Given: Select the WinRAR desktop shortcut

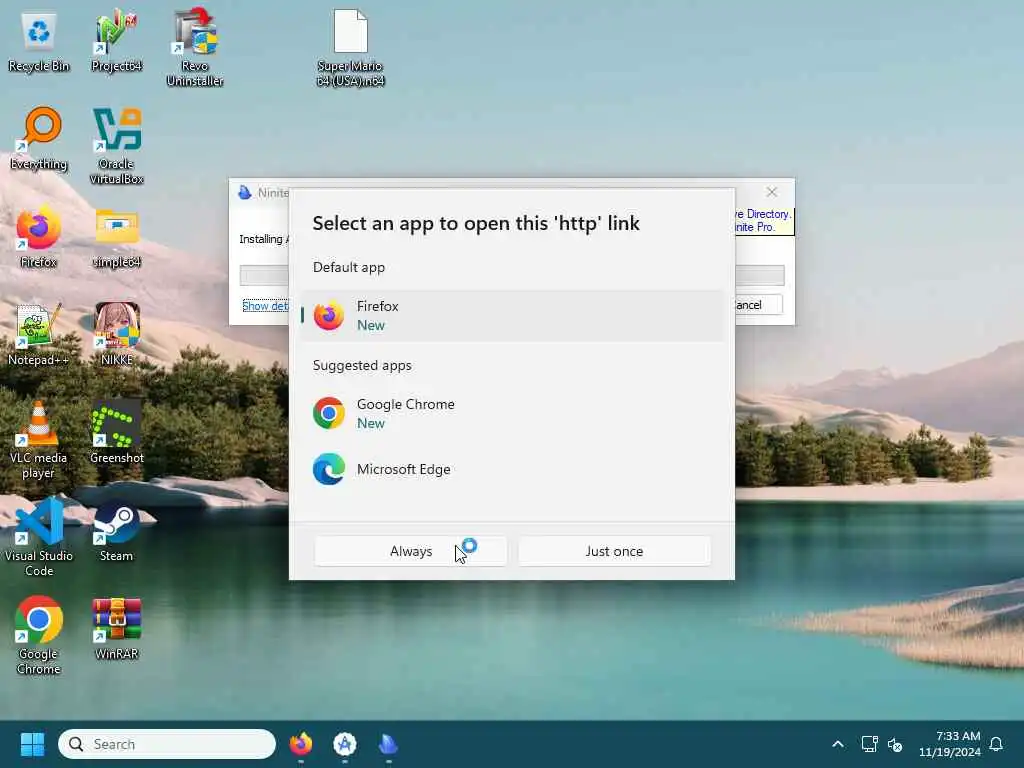Looking at the screenshot, I should (116, 628).
